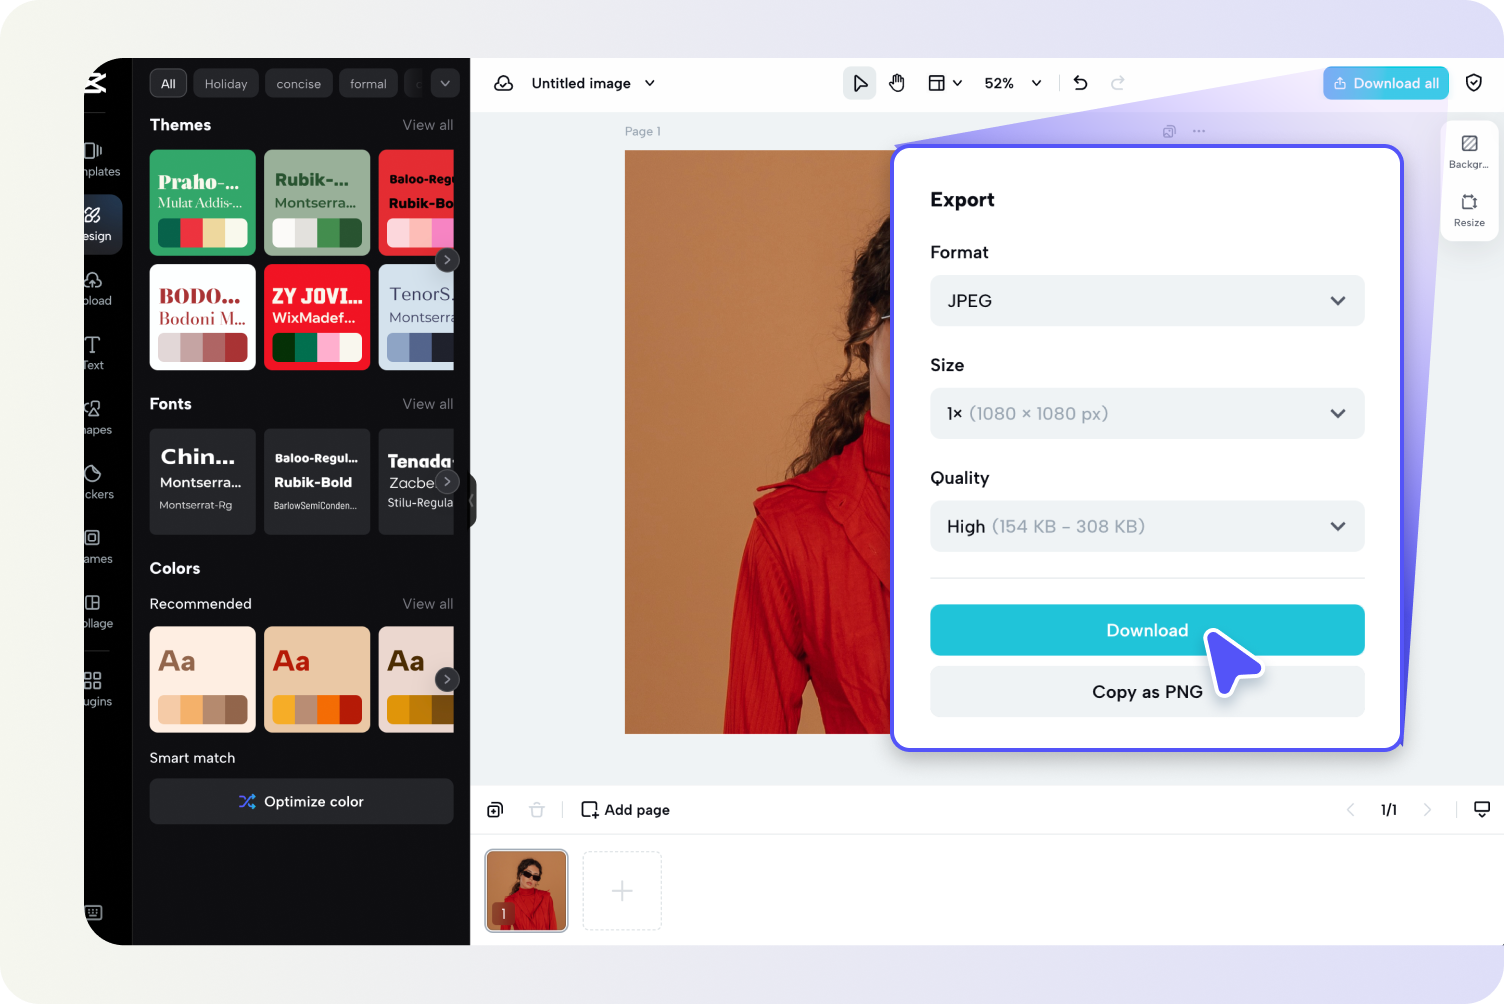Open the zoom level dropdown at 52%
The image size is (1504, 1004).
coord(1013,83)
